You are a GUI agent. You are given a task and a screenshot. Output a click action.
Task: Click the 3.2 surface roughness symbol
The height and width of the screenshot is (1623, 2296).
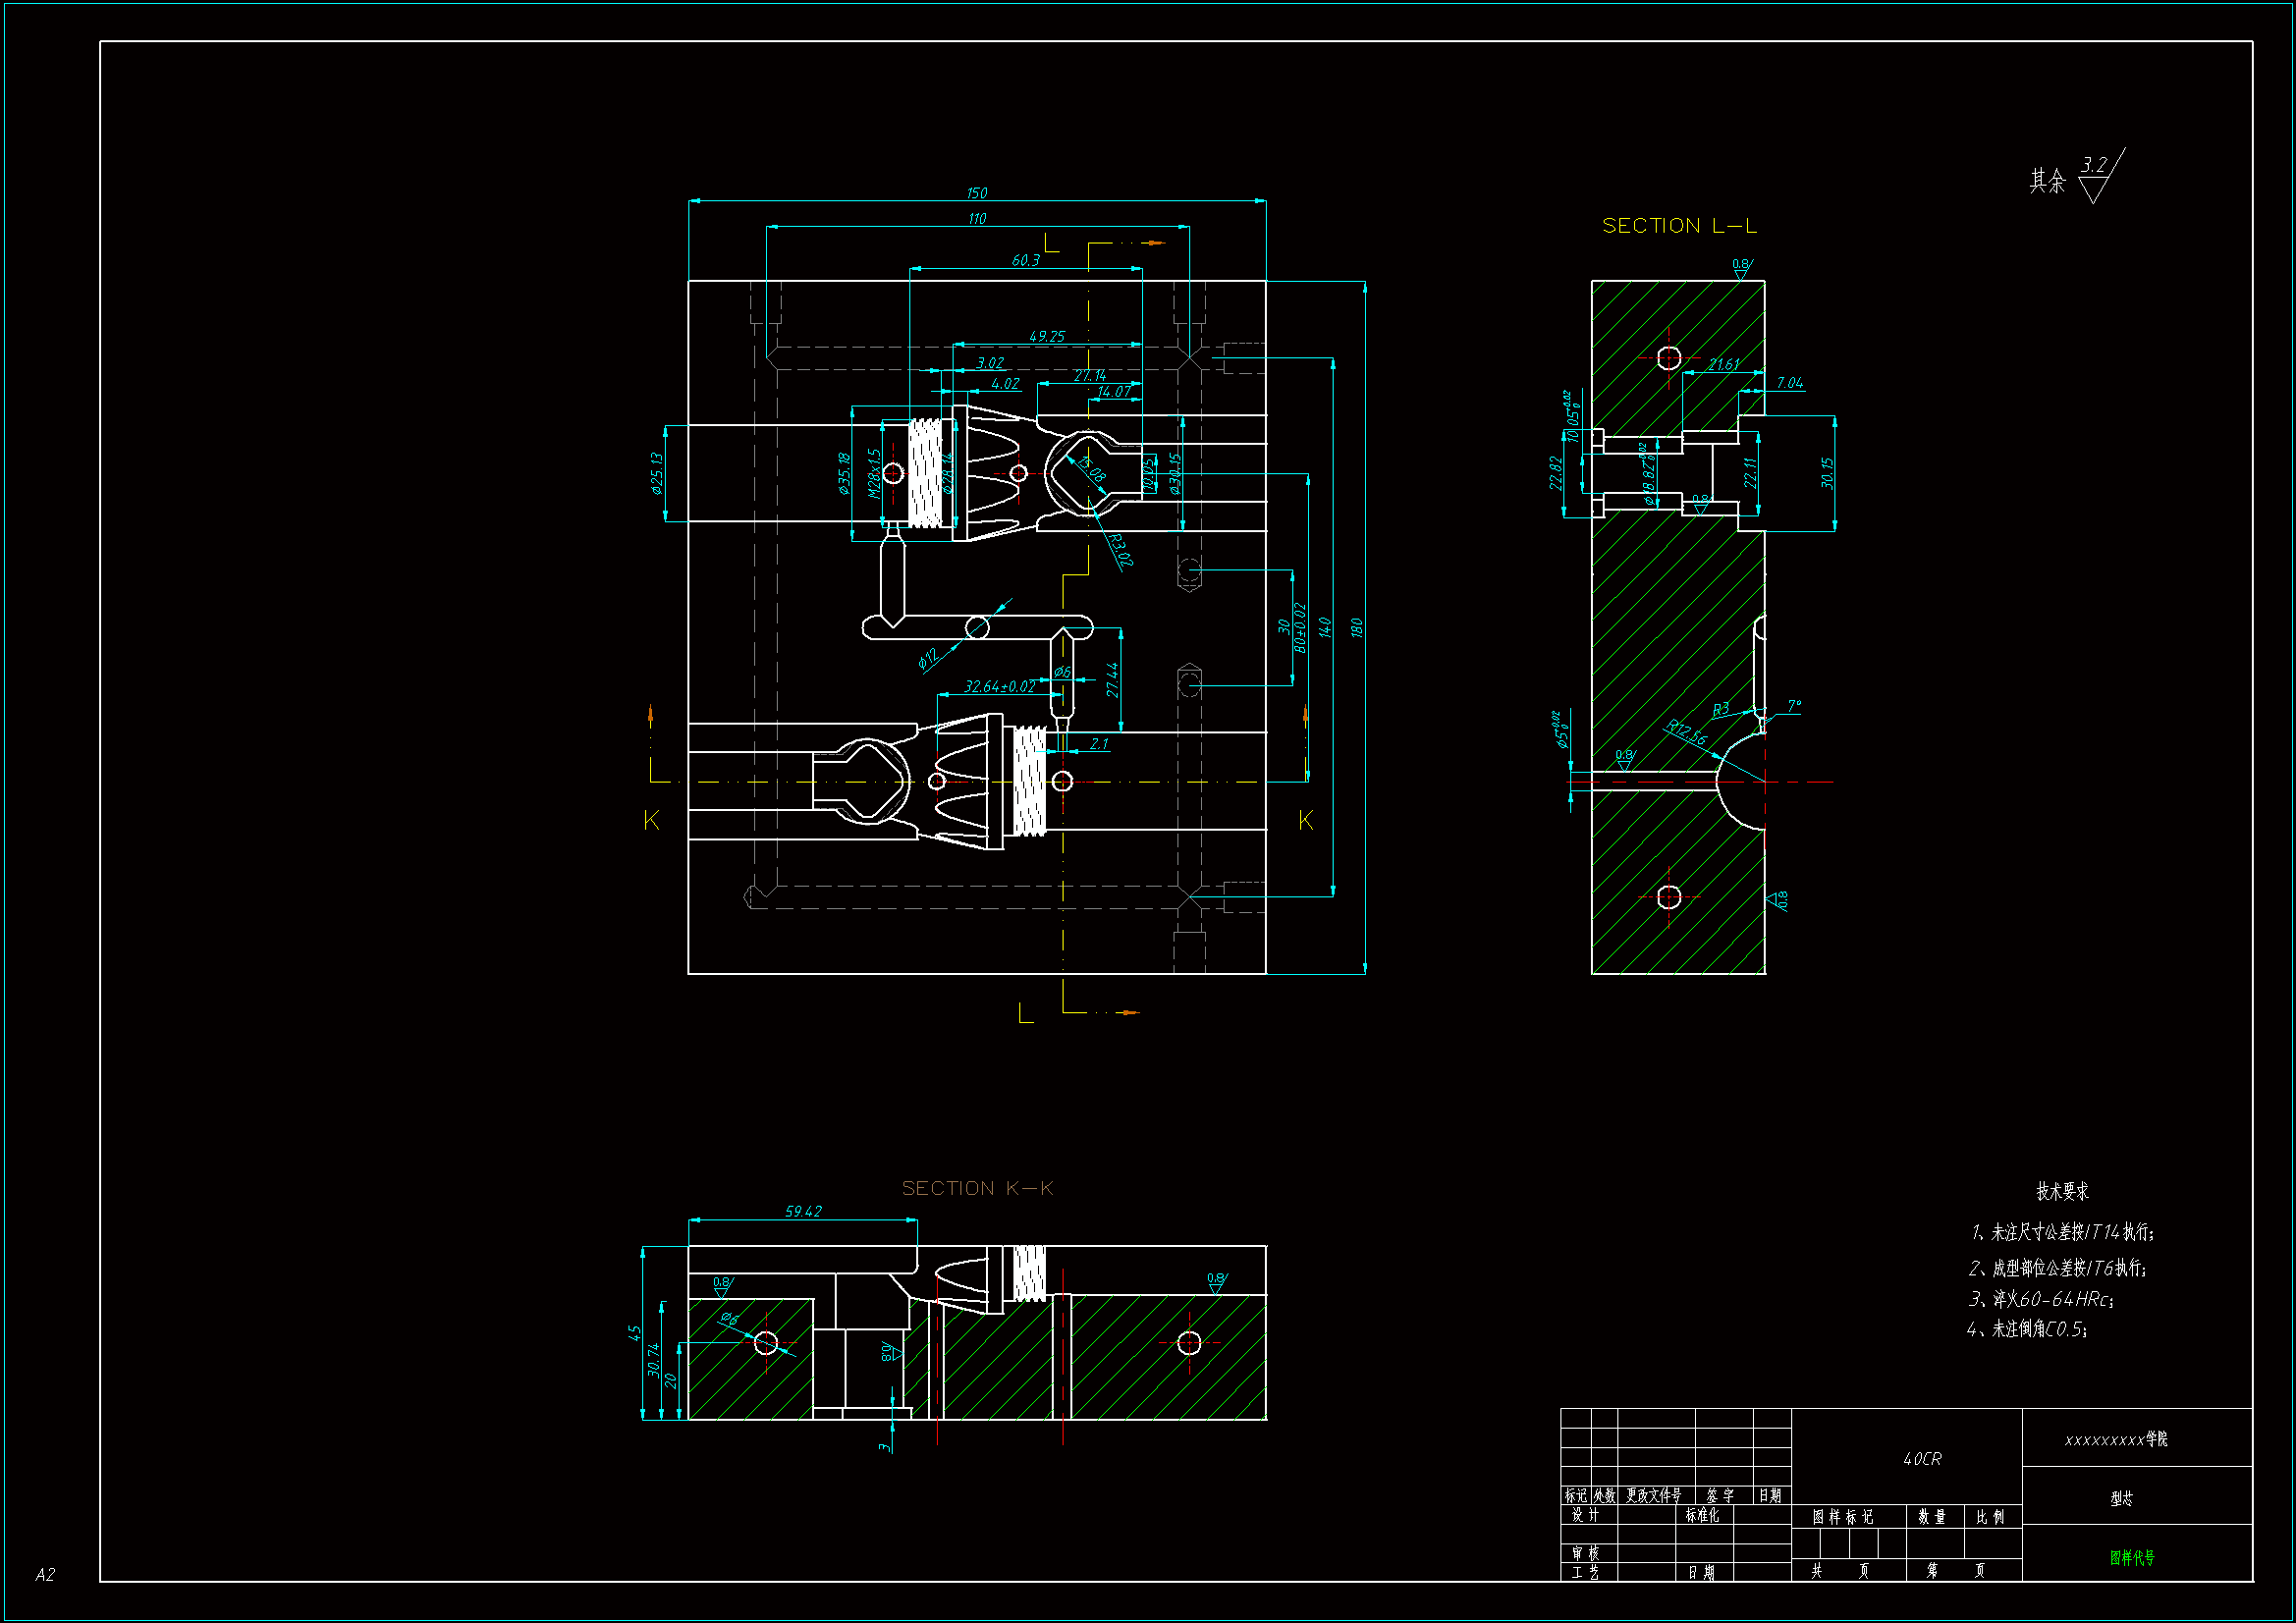2094,166
